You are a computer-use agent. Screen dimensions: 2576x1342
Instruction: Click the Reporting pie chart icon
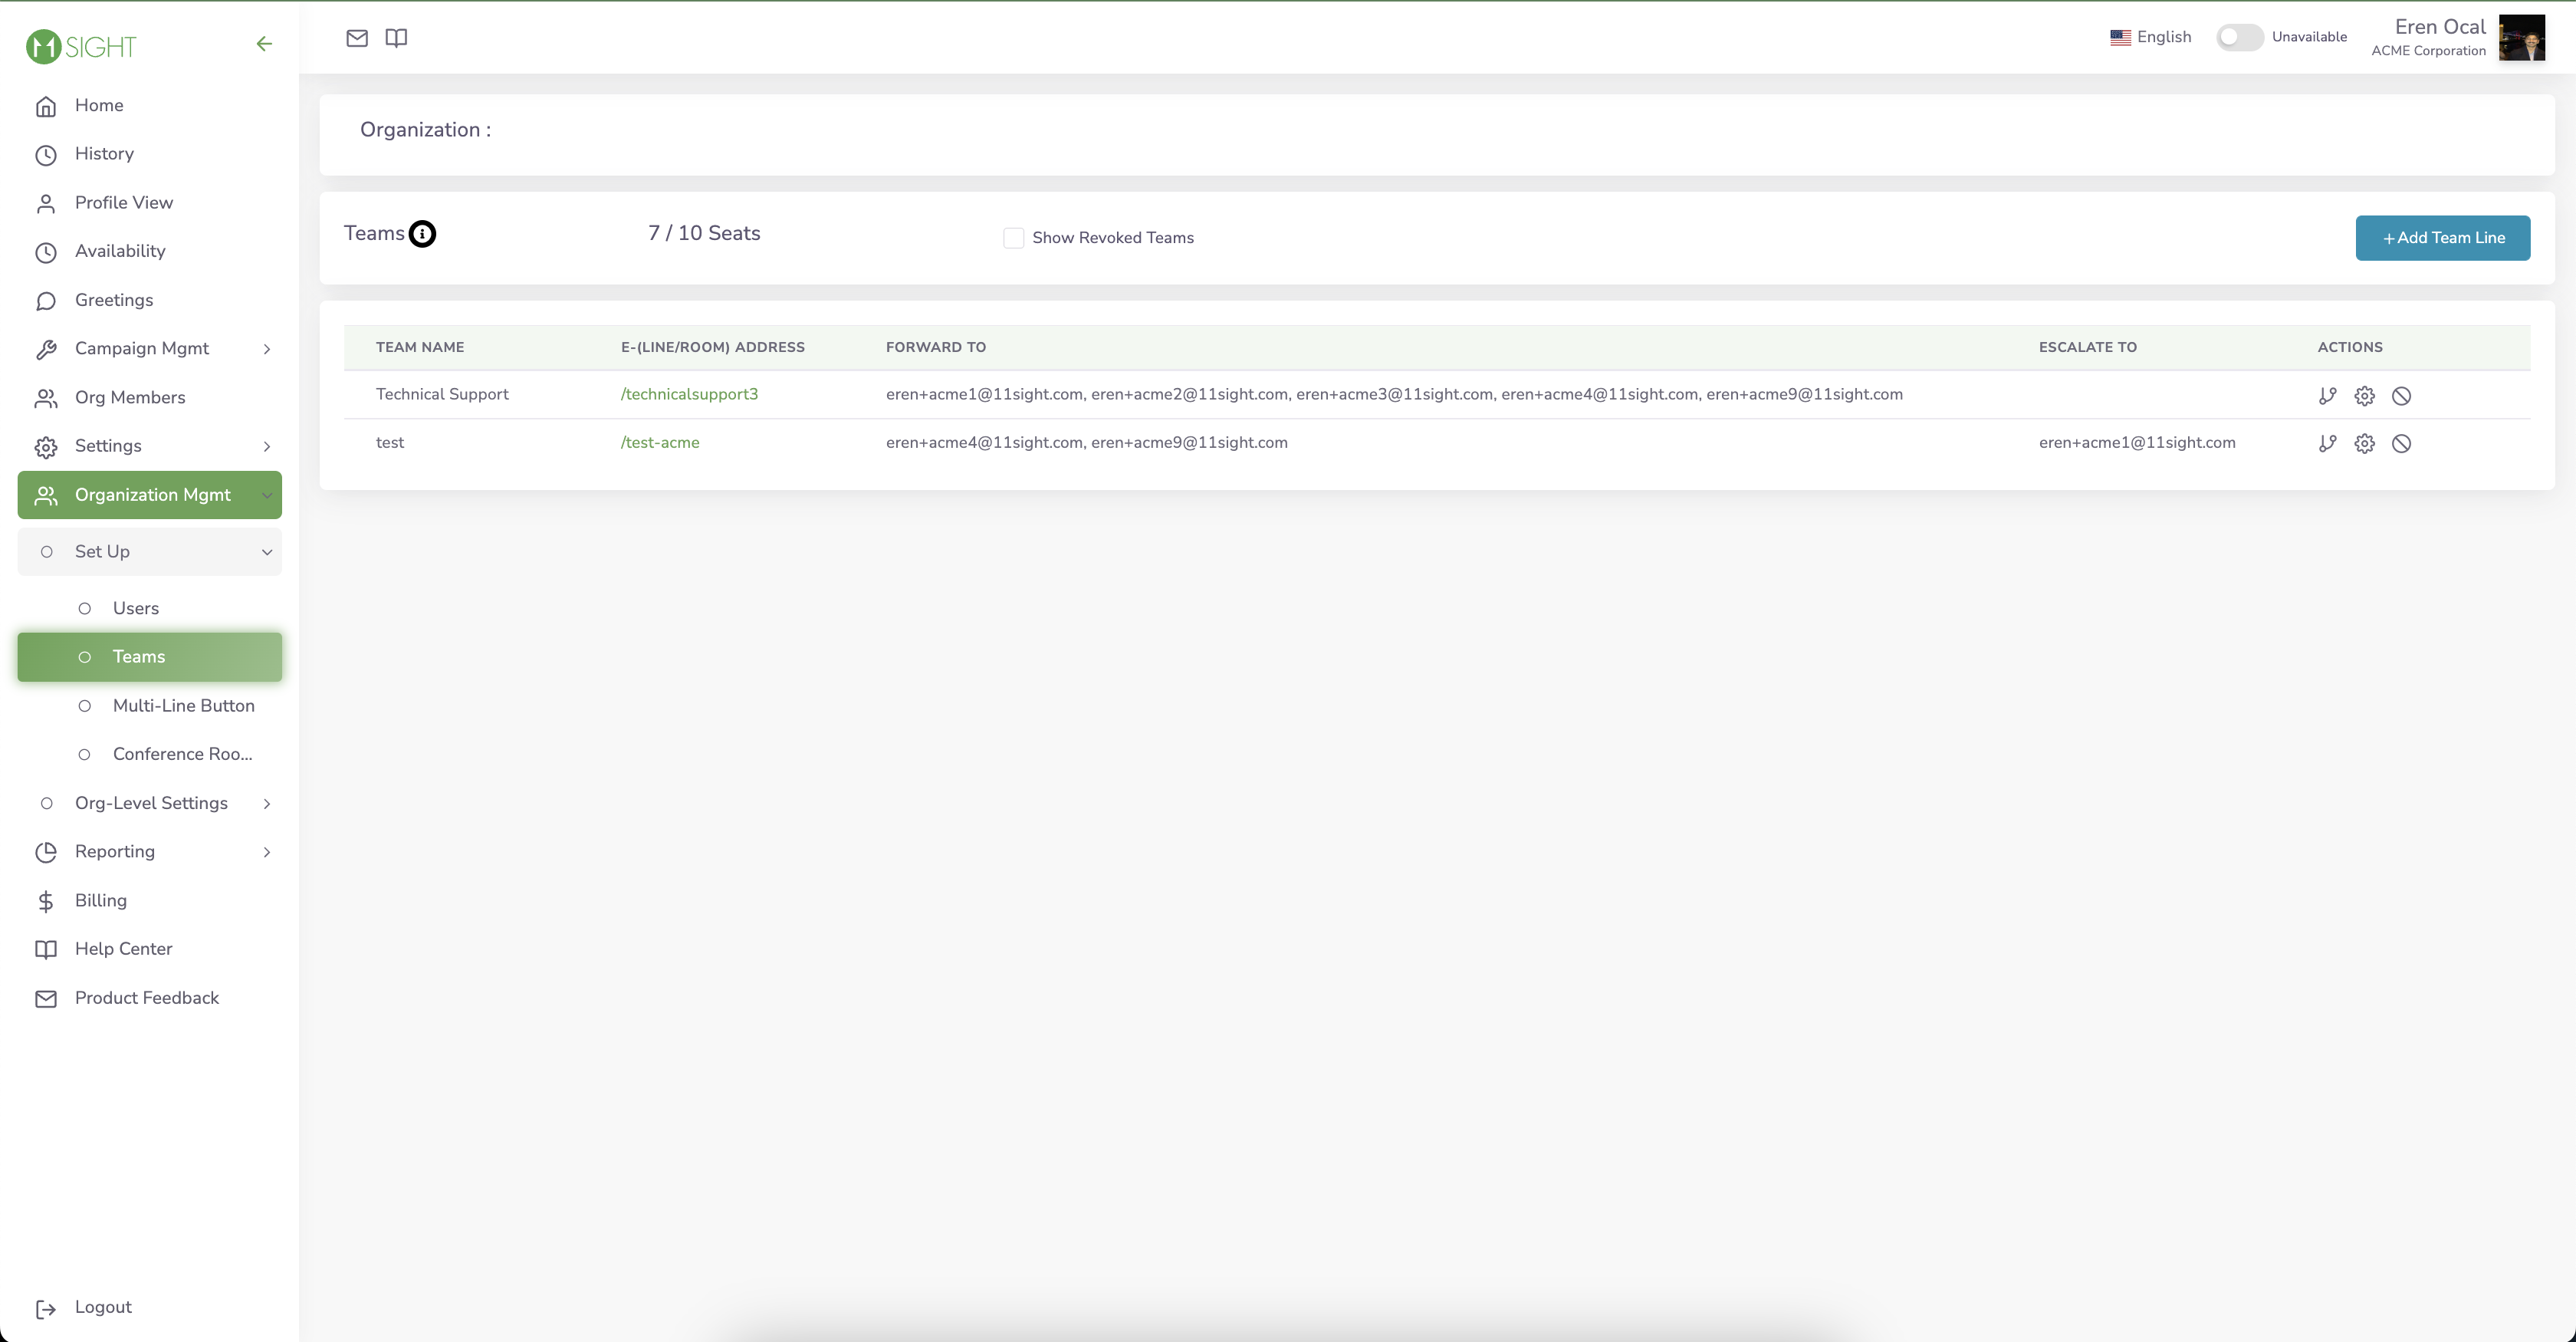point(46,852)
